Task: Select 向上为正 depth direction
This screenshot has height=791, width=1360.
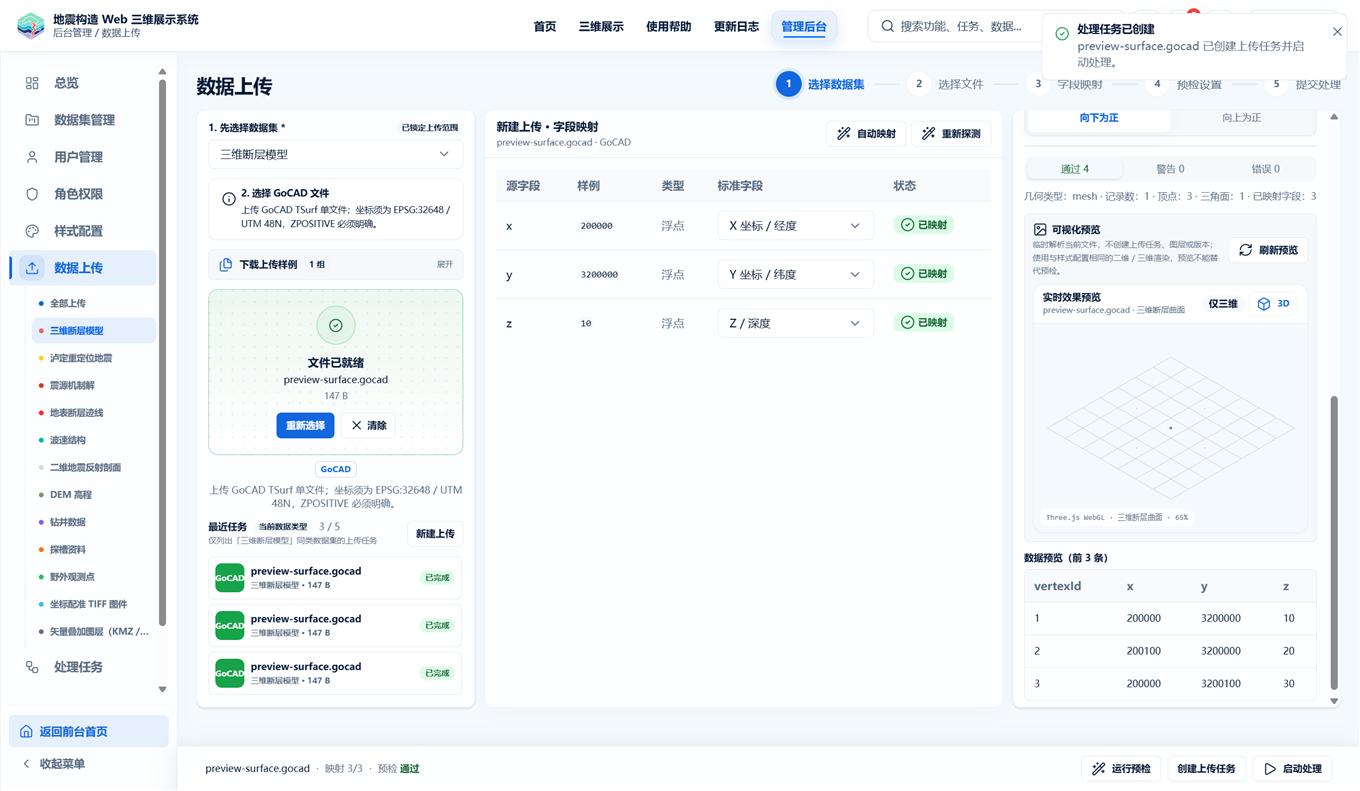Action: [1242, 118]
